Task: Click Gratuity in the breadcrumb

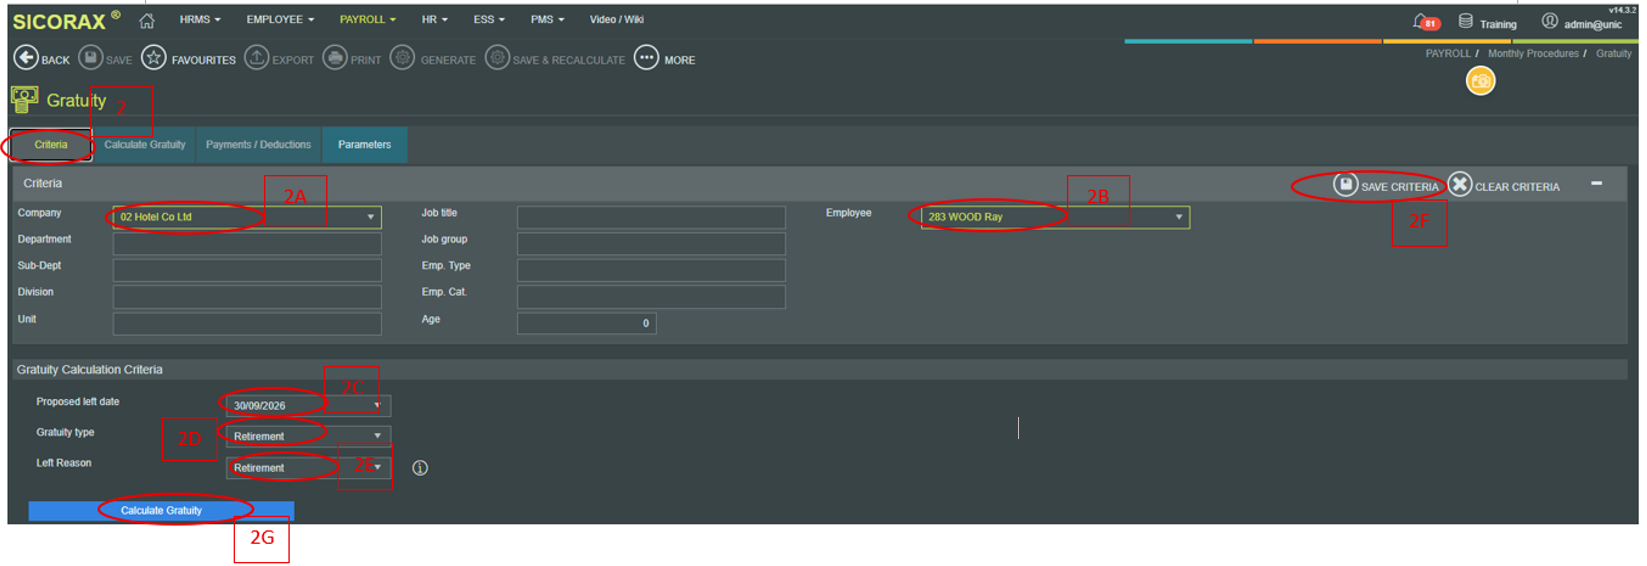Action: tap(1613, 54)
